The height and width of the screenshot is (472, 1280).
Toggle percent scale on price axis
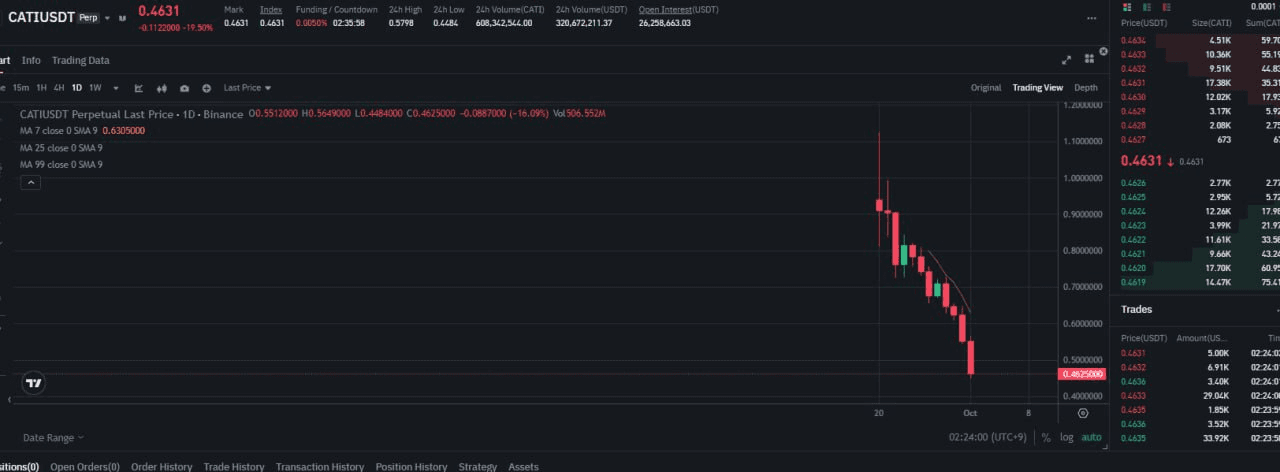pyautogui.click(x=1046, y=438)
